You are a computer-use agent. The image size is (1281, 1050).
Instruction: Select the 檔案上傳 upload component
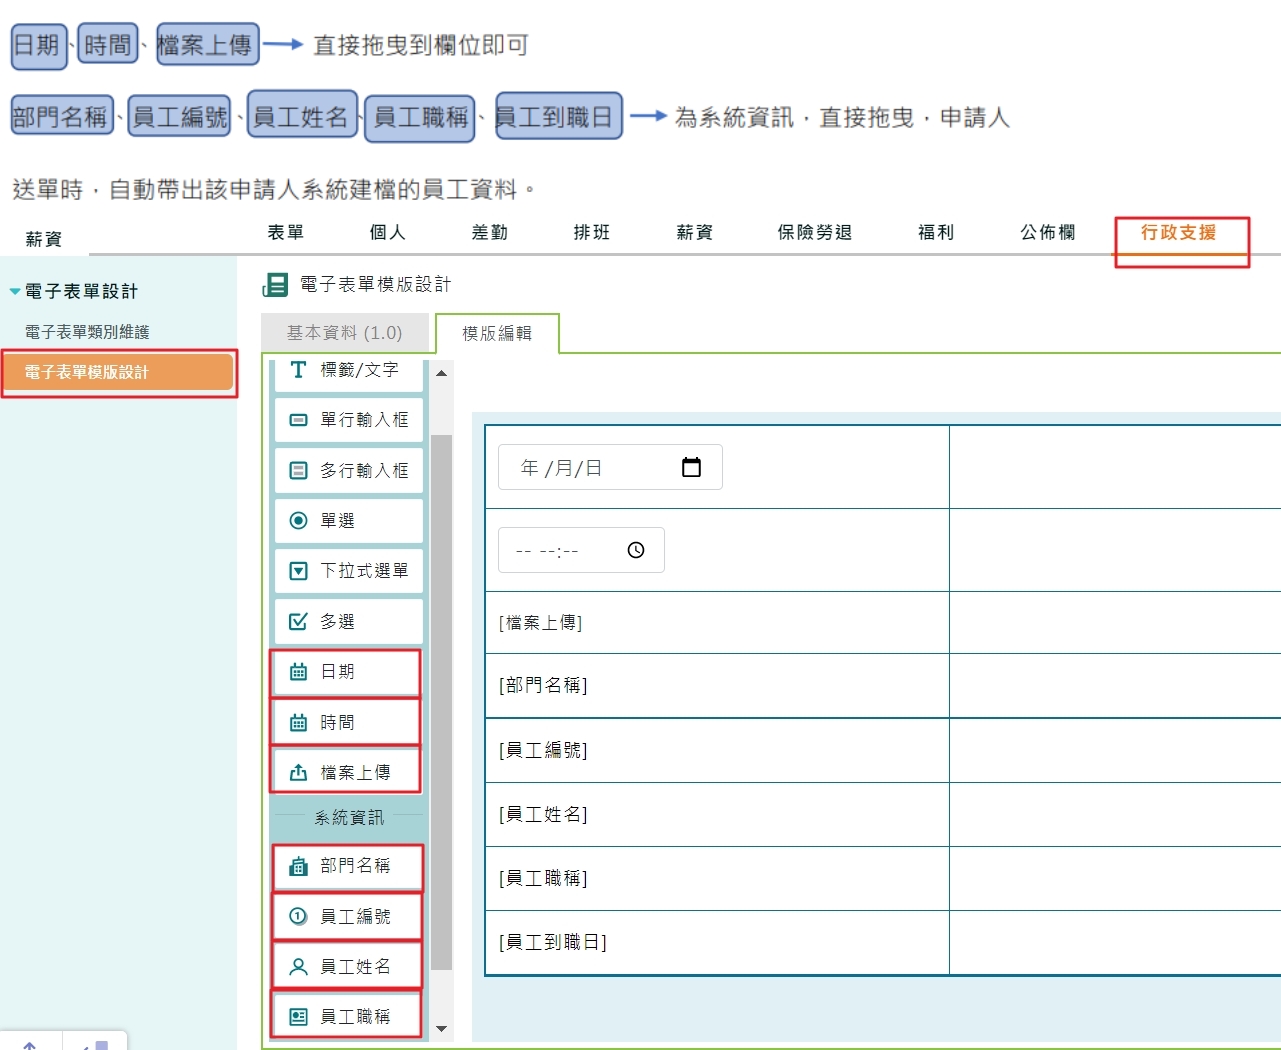345,770
